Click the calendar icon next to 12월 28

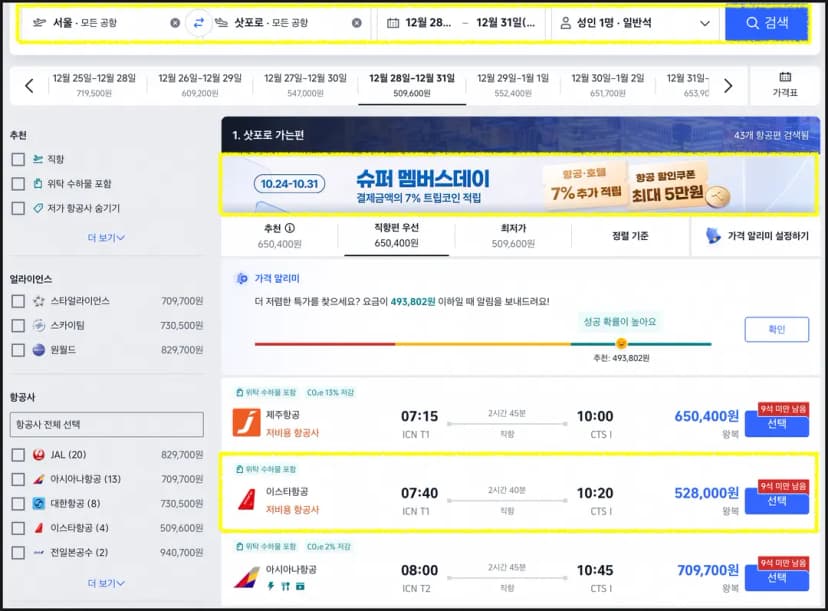[x=393, y=23]
